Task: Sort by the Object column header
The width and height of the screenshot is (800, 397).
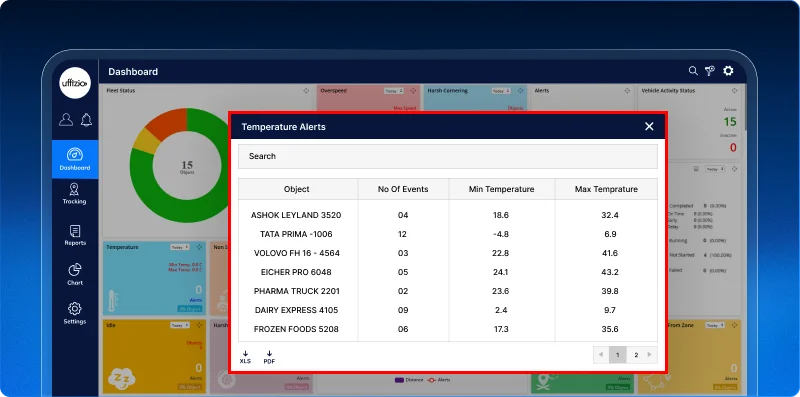Action: (297, 189)
